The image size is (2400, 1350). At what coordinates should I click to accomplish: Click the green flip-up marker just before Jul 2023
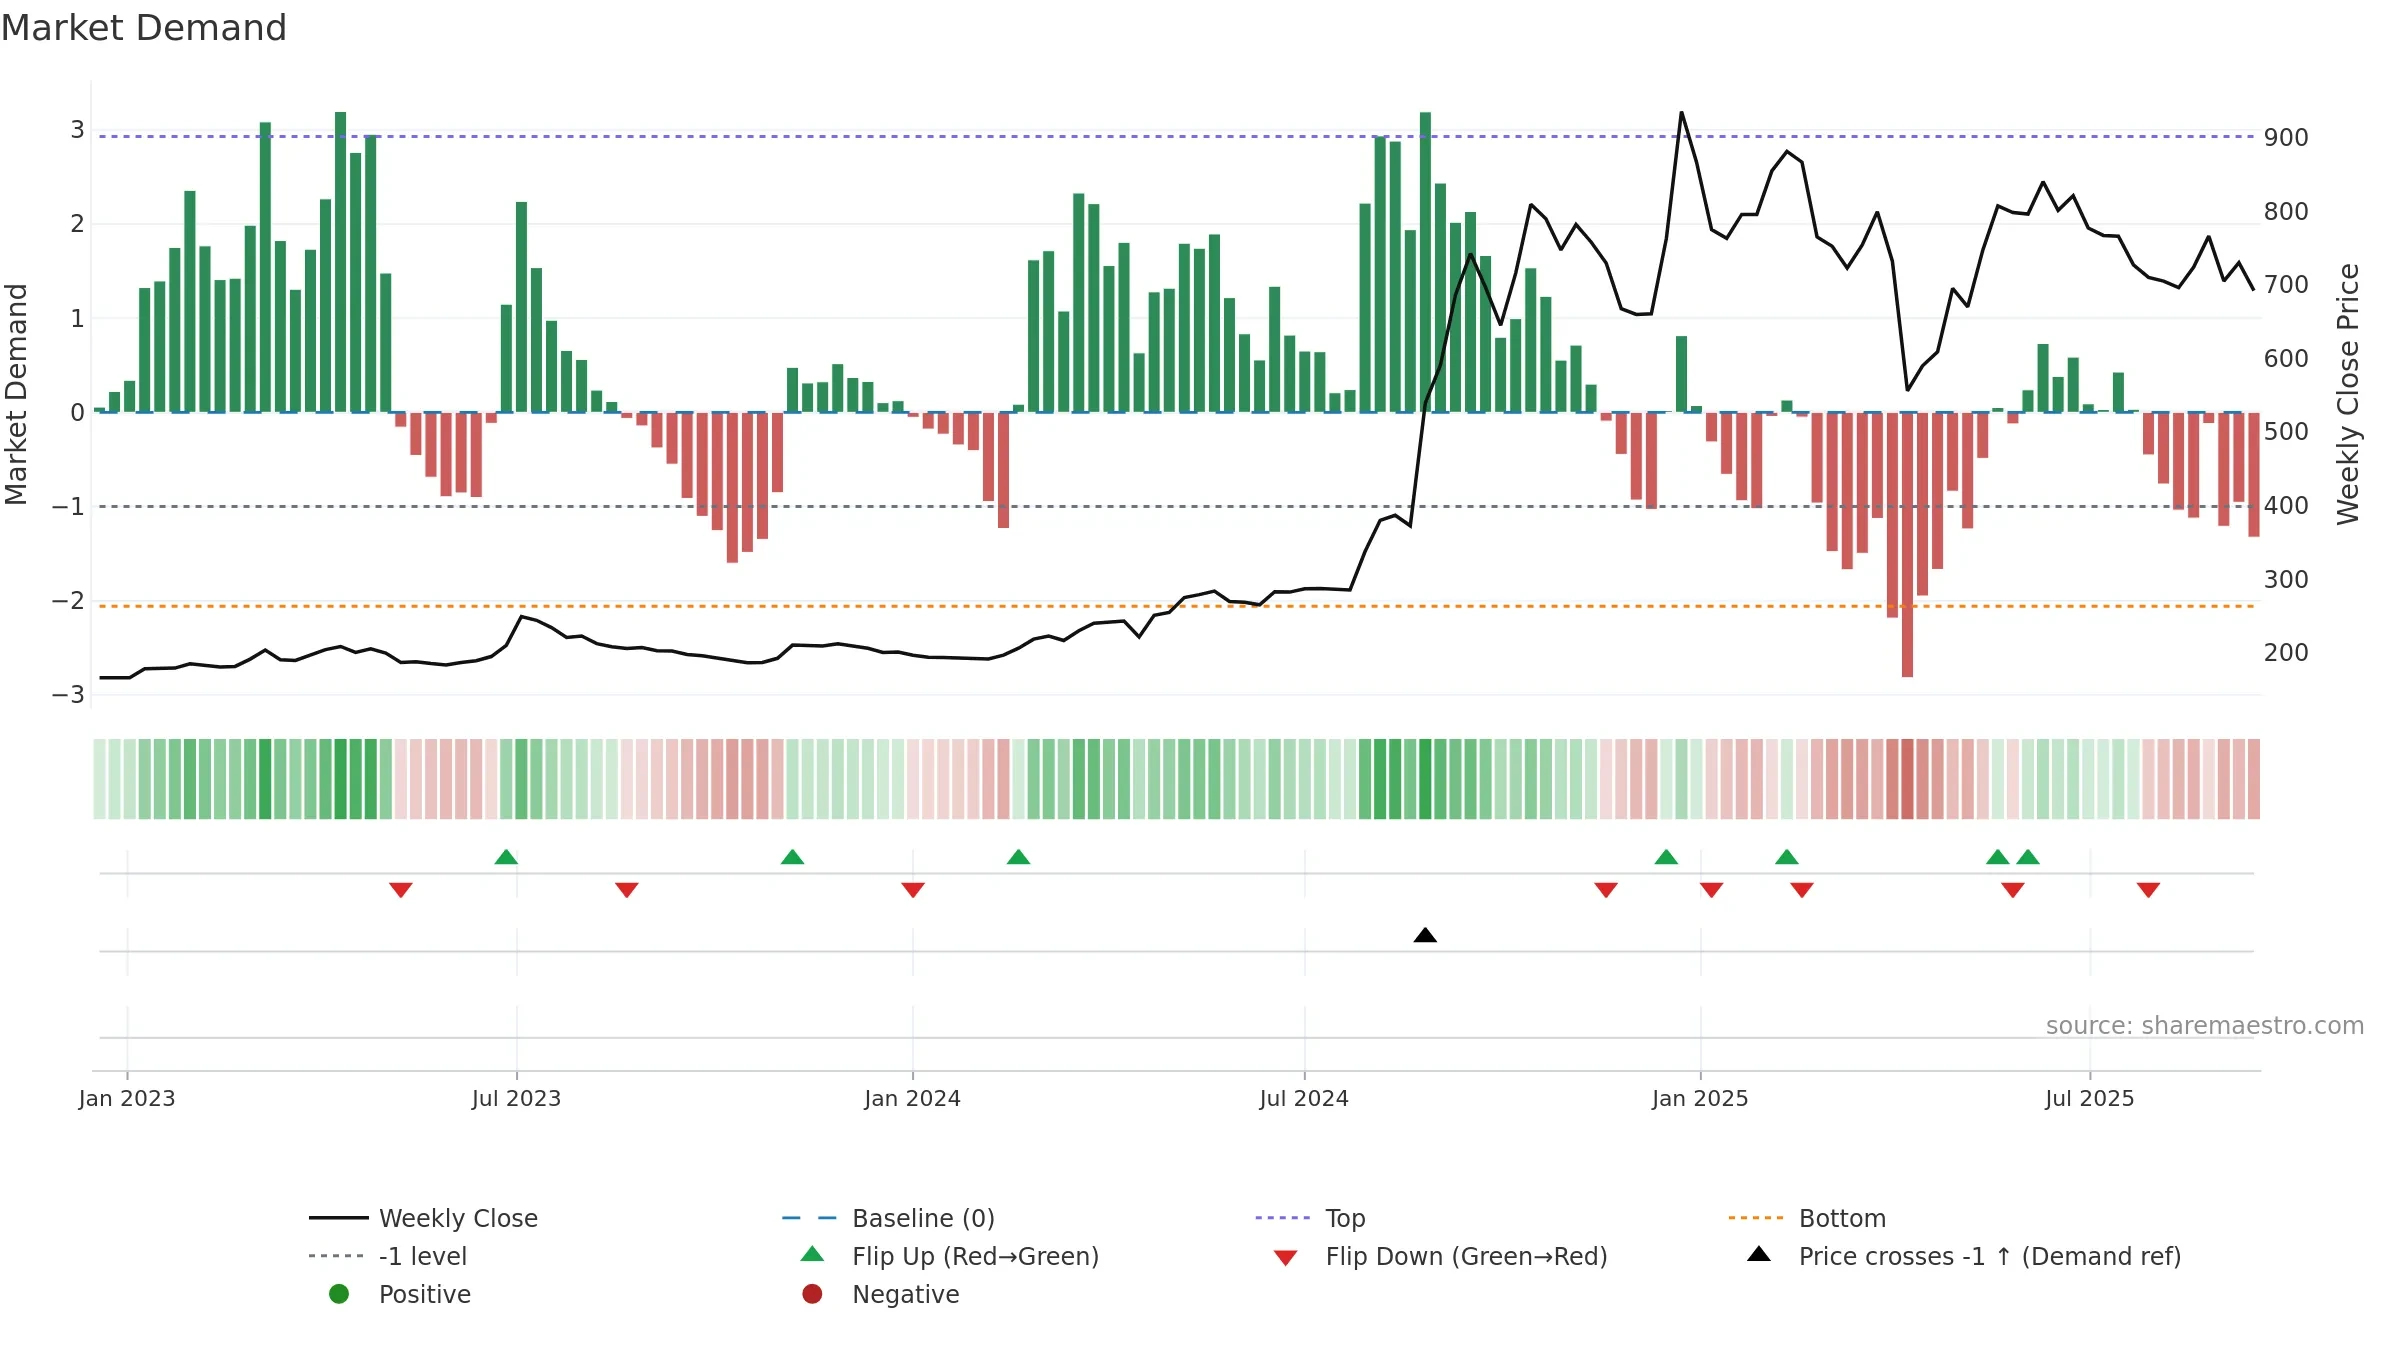(x=506, y=857)
